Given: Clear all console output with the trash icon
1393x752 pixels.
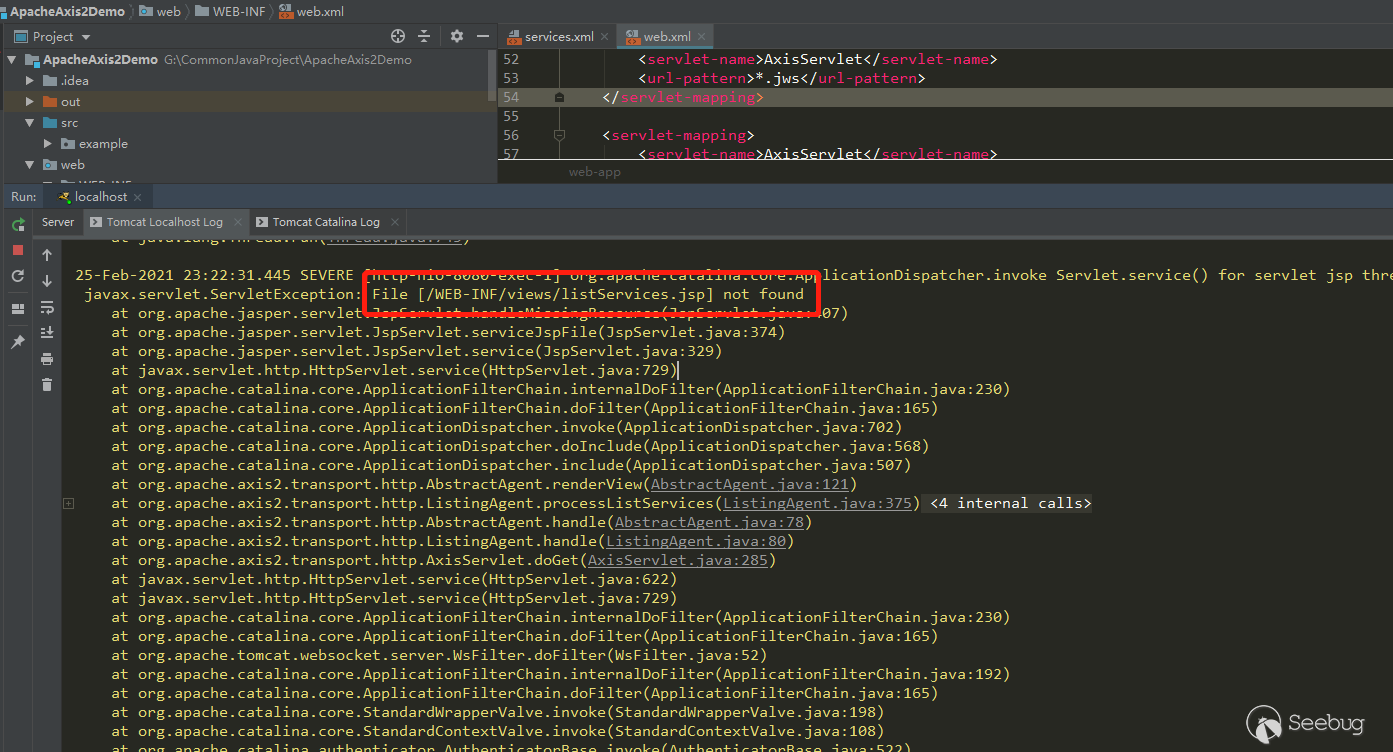Looking at the screenshot, I should tap(46, 385).
